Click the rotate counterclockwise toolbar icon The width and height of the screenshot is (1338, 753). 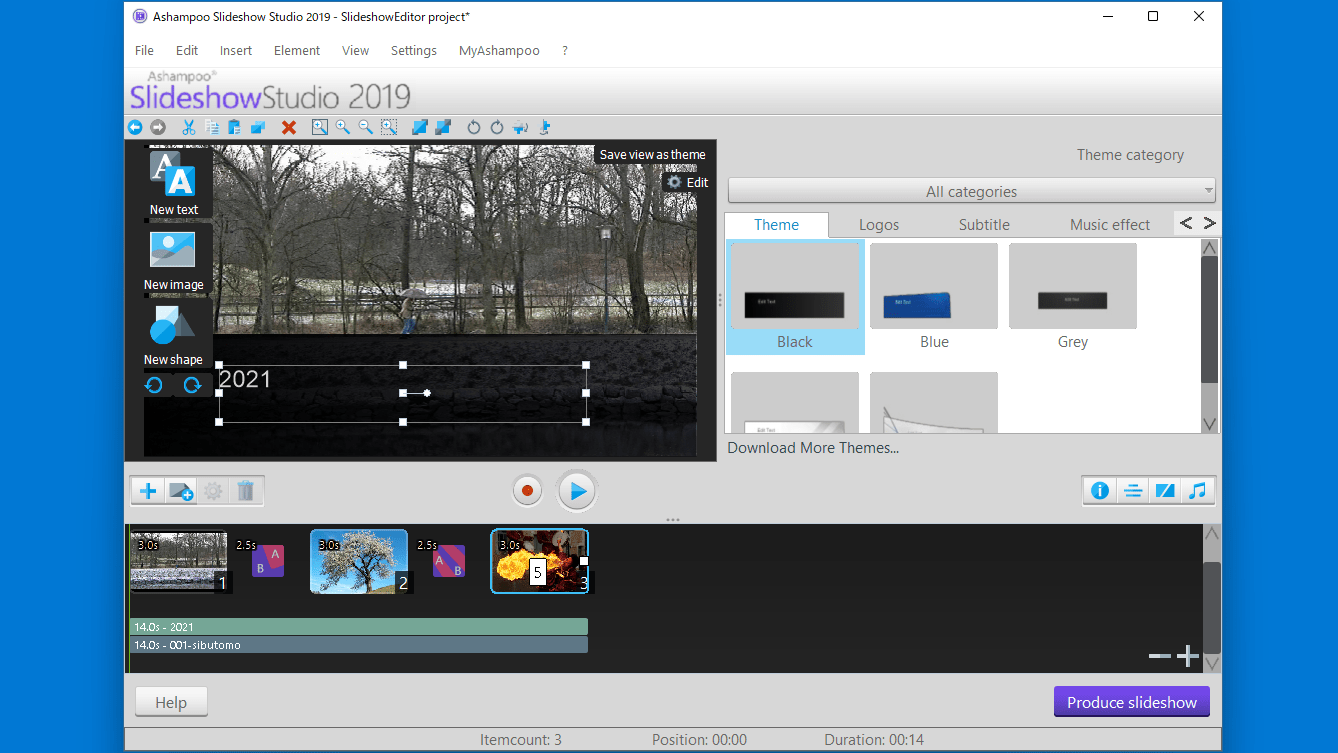pyautogui.click(x=474, y=127)
